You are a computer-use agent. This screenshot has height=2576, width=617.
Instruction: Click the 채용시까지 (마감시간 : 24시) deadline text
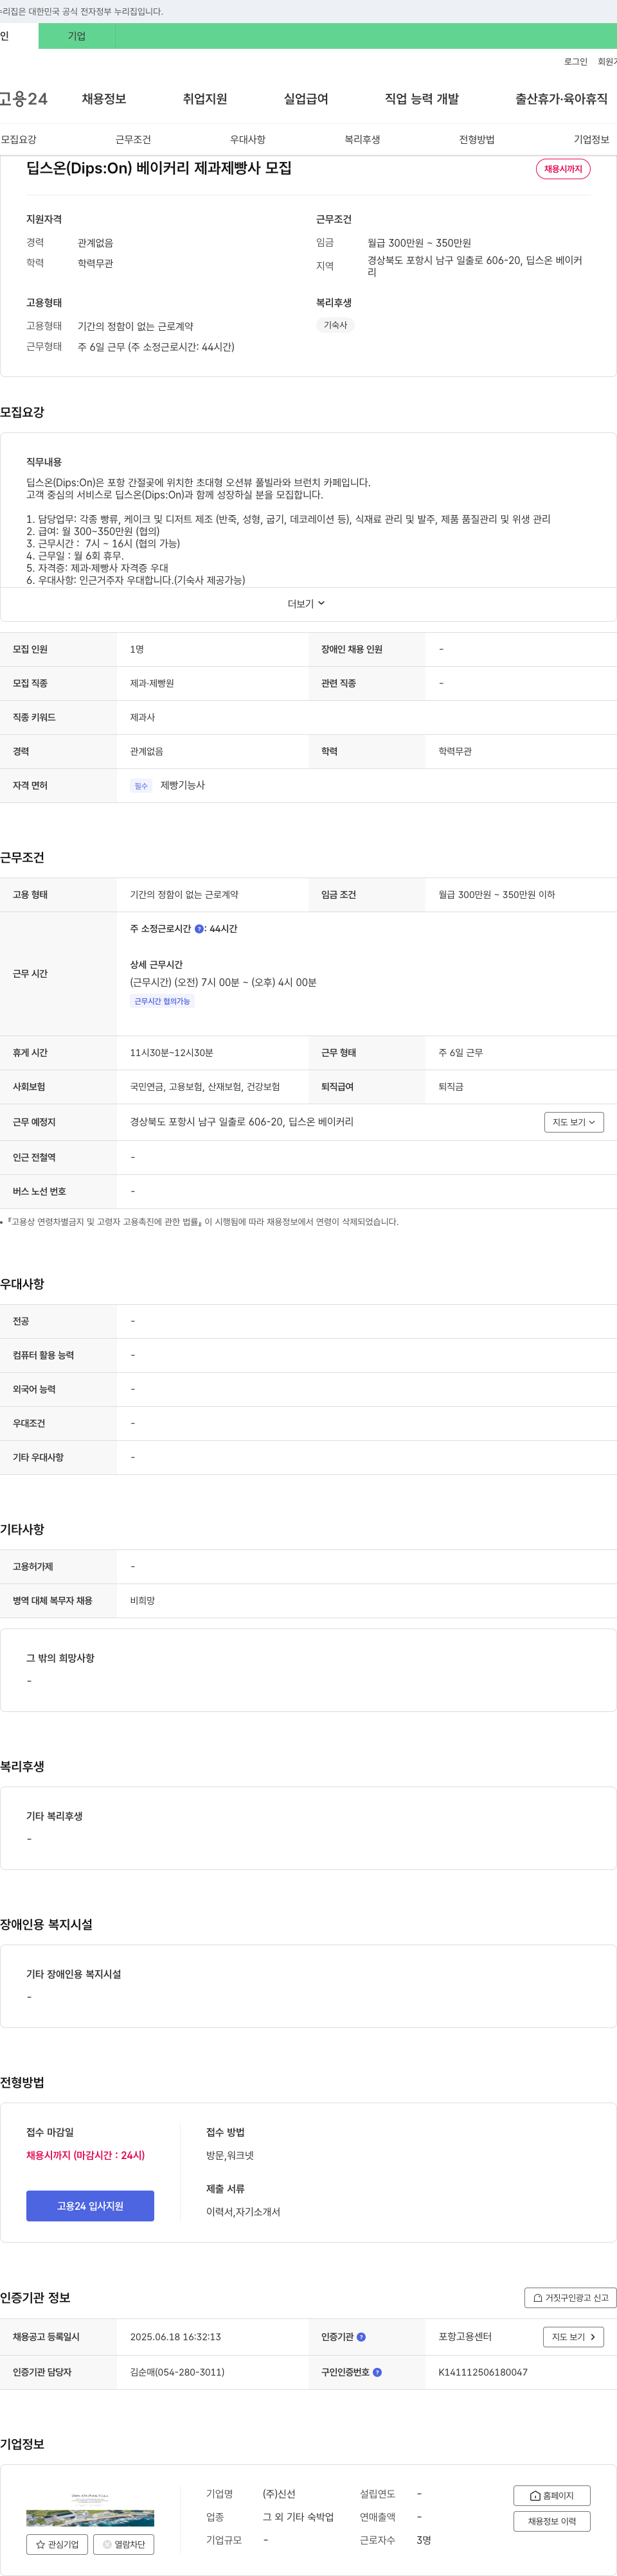click(86, 2155)
